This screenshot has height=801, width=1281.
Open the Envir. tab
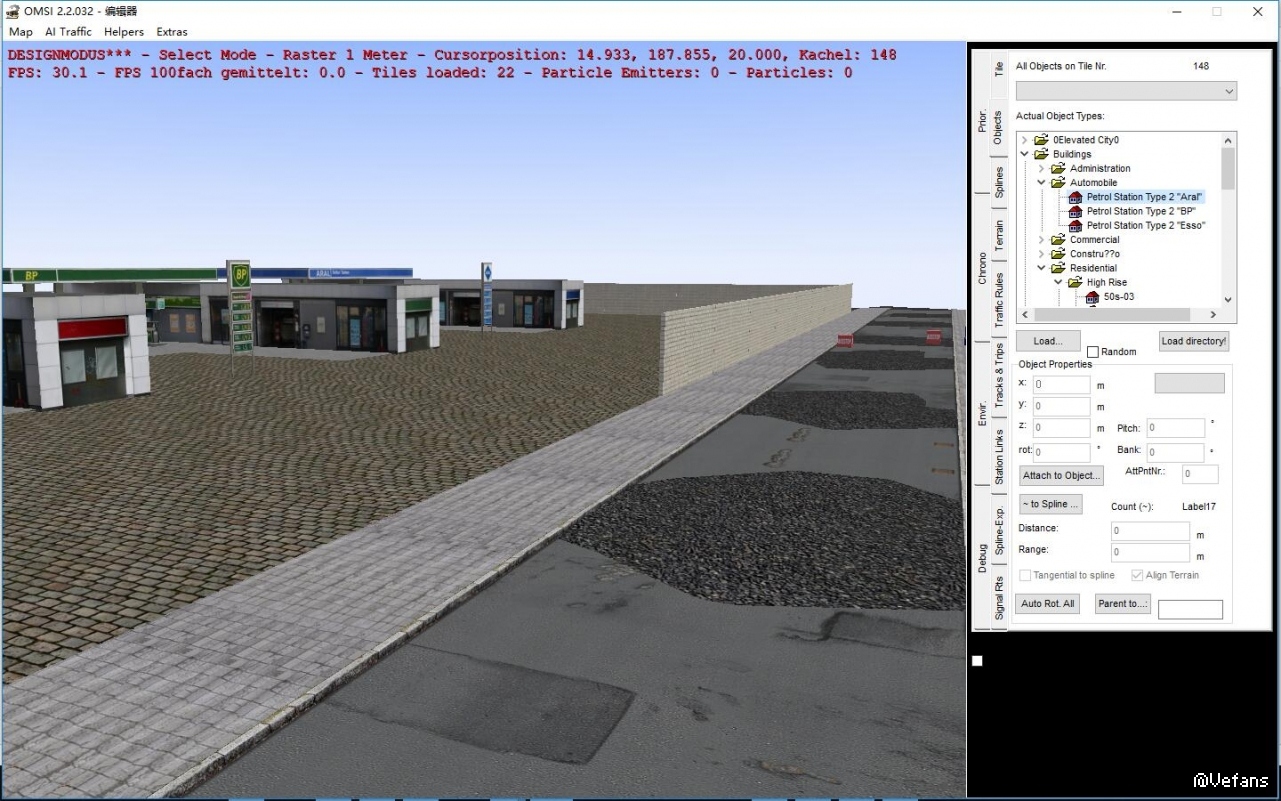[982, 413]
